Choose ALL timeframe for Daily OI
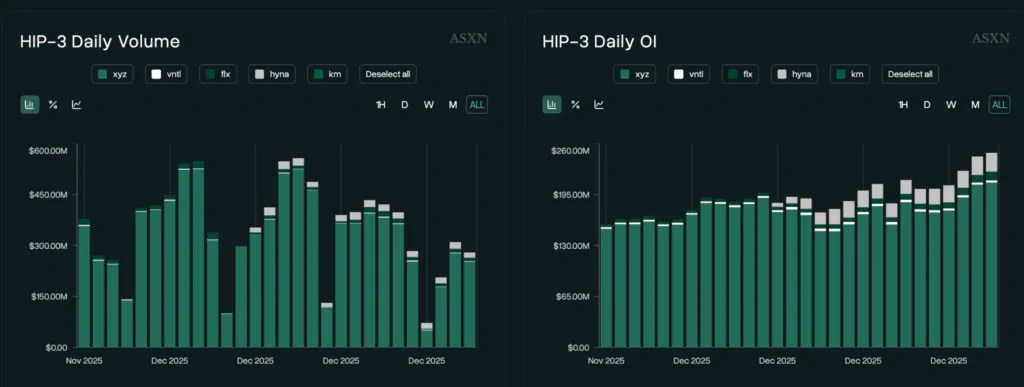This screenshot has width=1024, height=387. (999, 105)
